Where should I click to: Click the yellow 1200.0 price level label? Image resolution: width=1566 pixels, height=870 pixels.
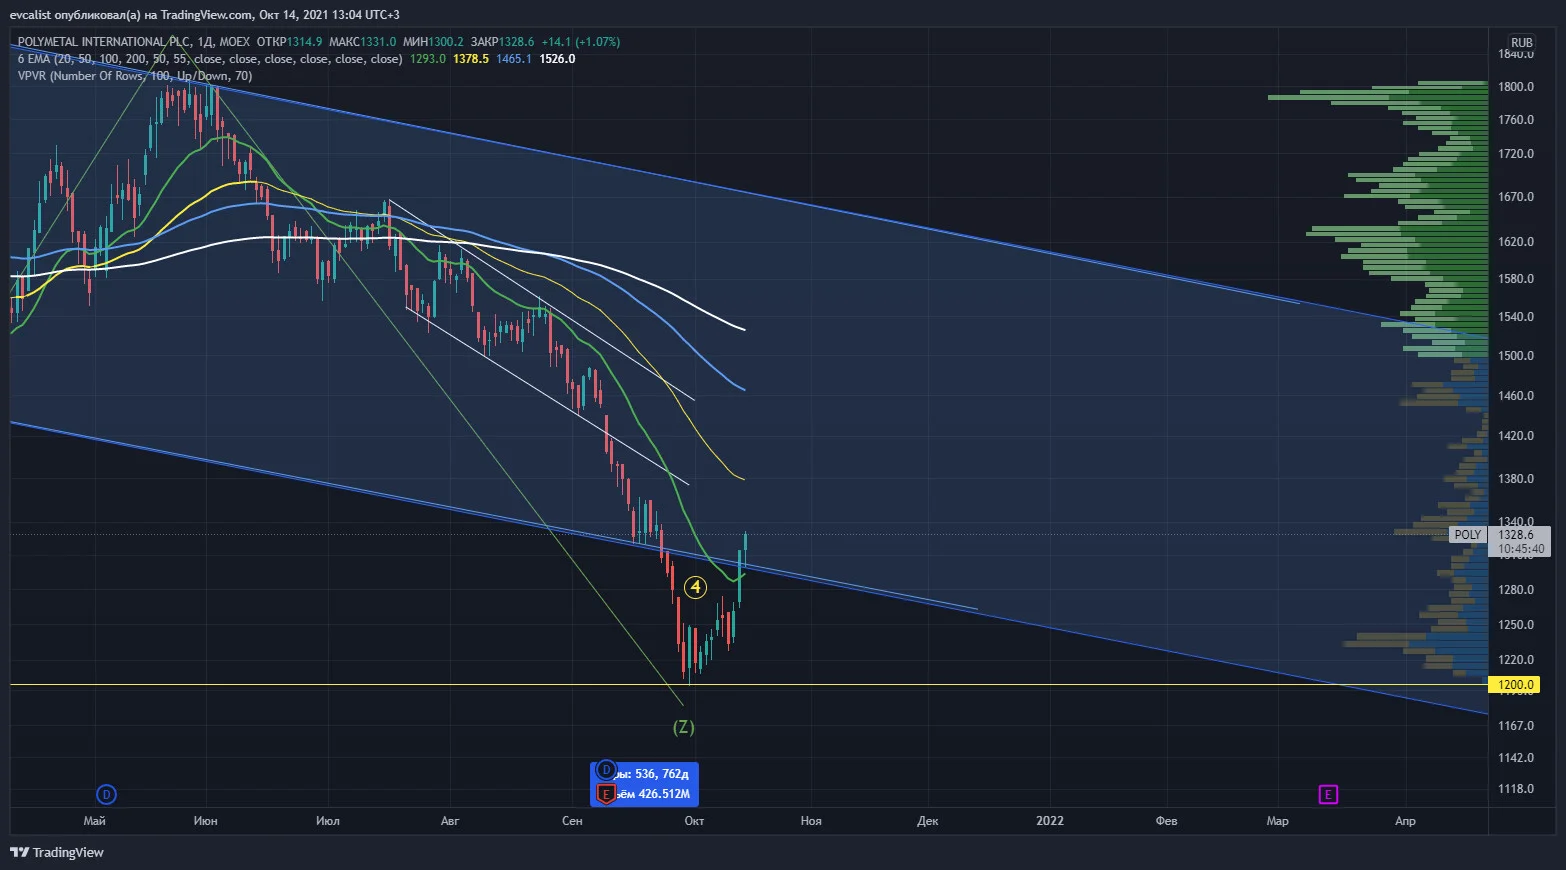tap(1514, 685)
